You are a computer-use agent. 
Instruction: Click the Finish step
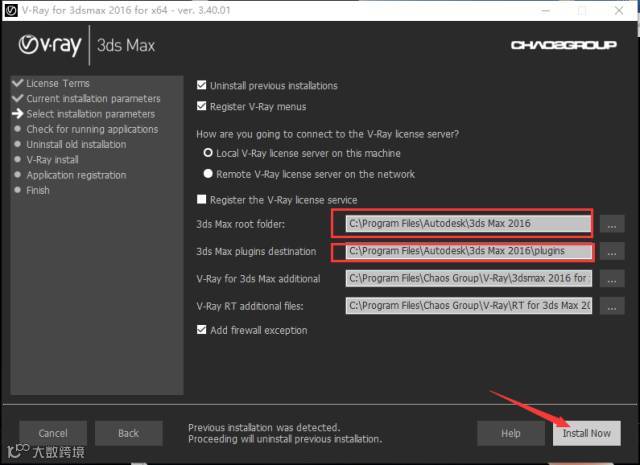tap(38, 190)
